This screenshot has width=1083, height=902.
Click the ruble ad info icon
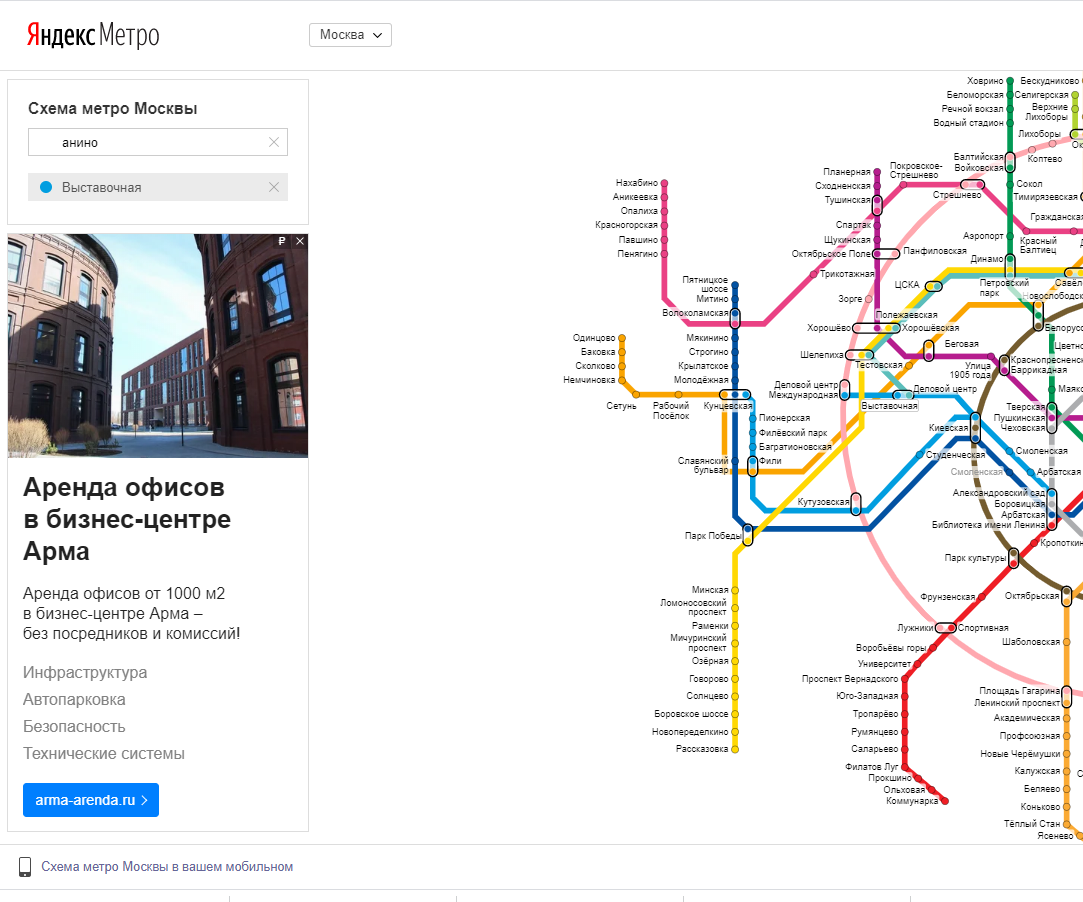[x=282, y=241]
